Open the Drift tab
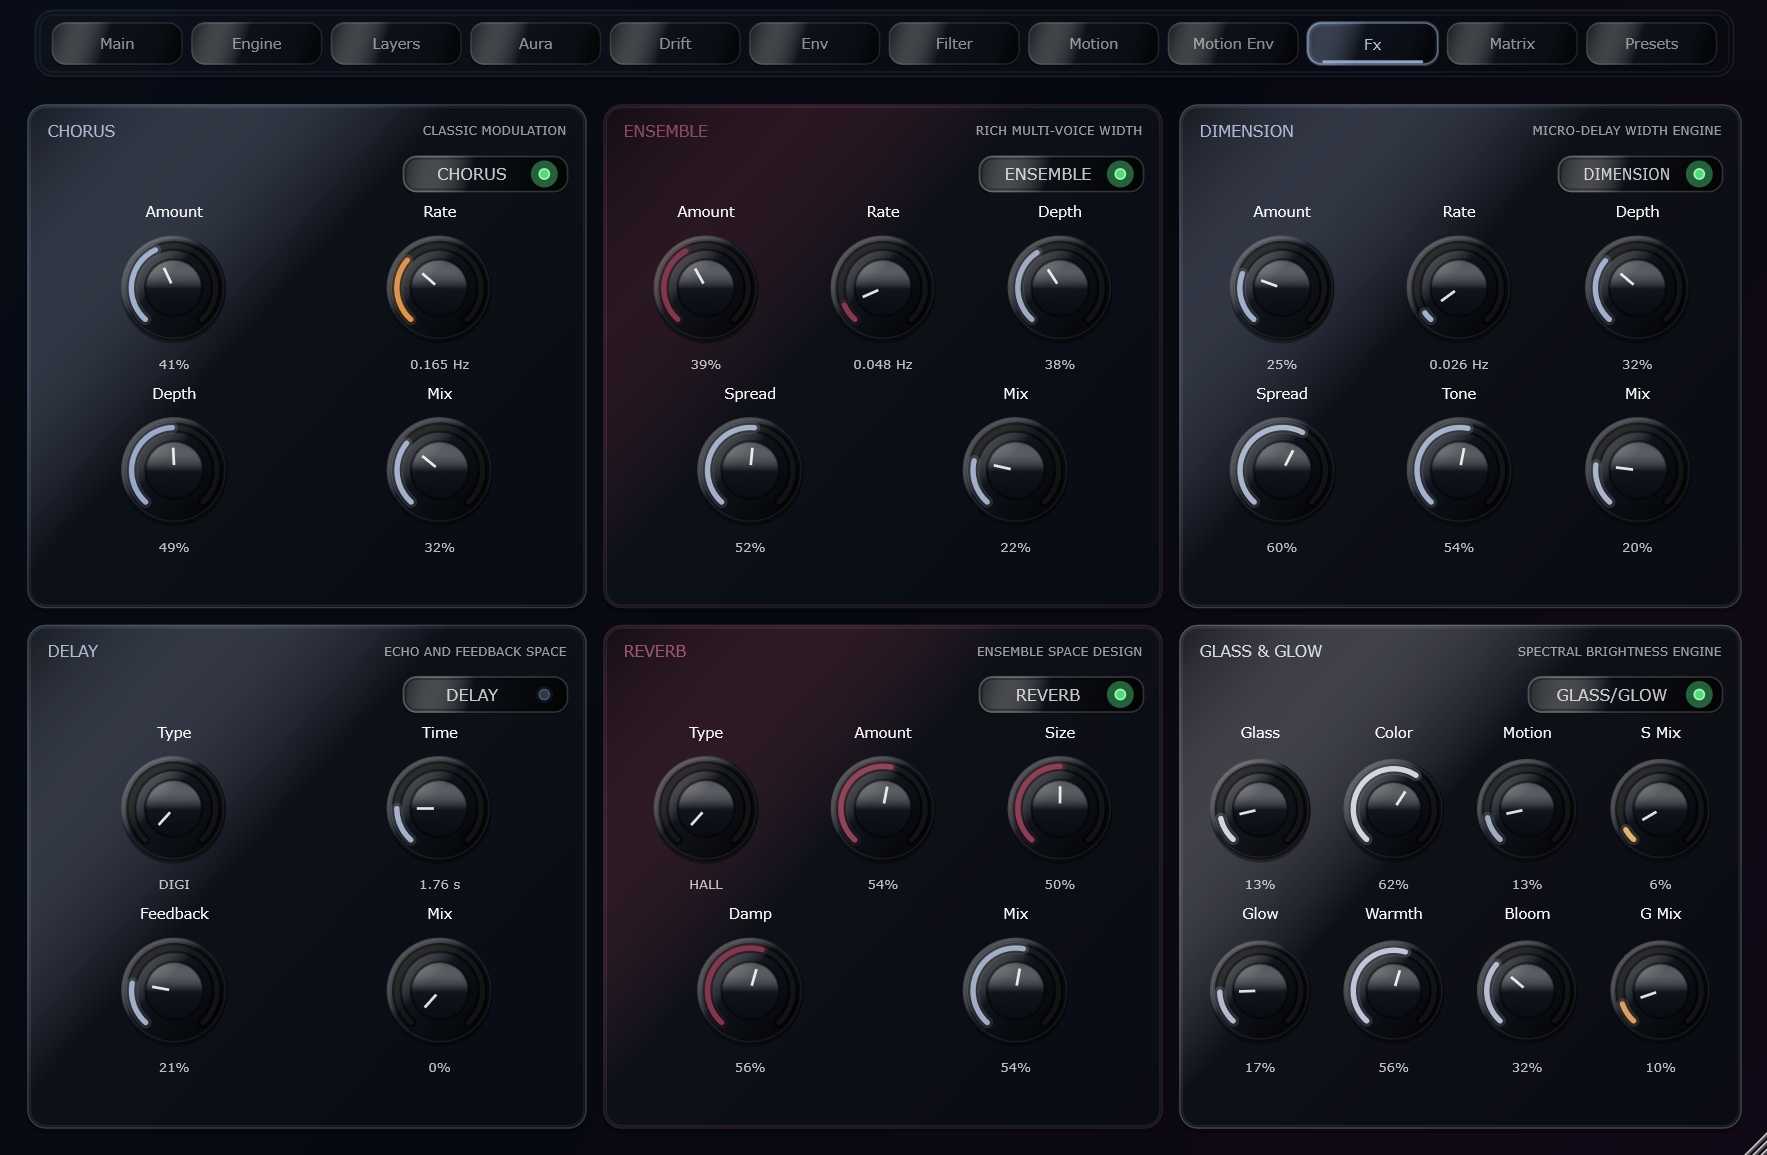Viewport: 1767px width, 1155px height. pos(675,44)
